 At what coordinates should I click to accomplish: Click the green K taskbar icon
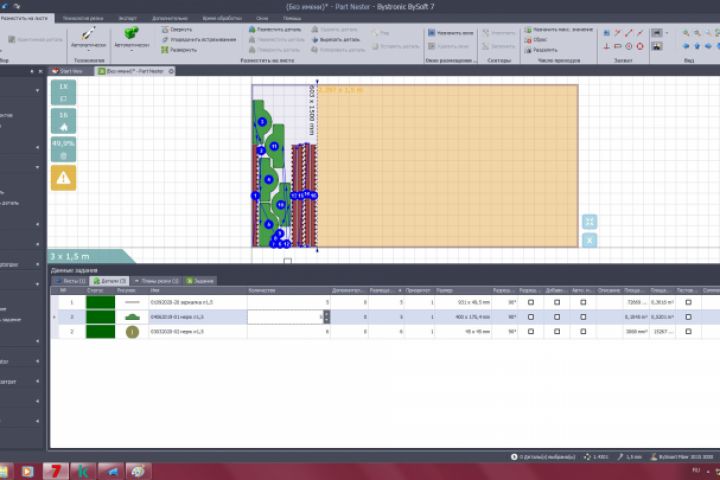tap(83, 471)
